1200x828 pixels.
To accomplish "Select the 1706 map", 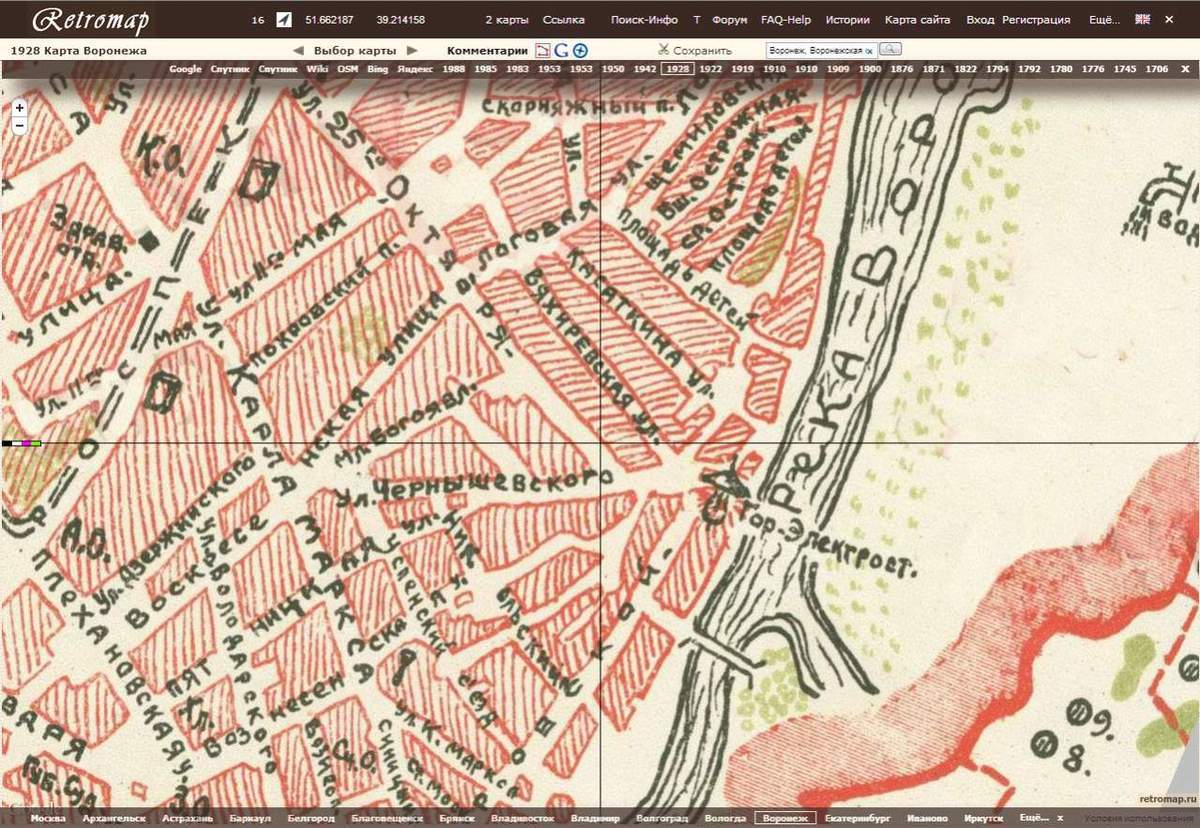I will [x=1156, y=69].
